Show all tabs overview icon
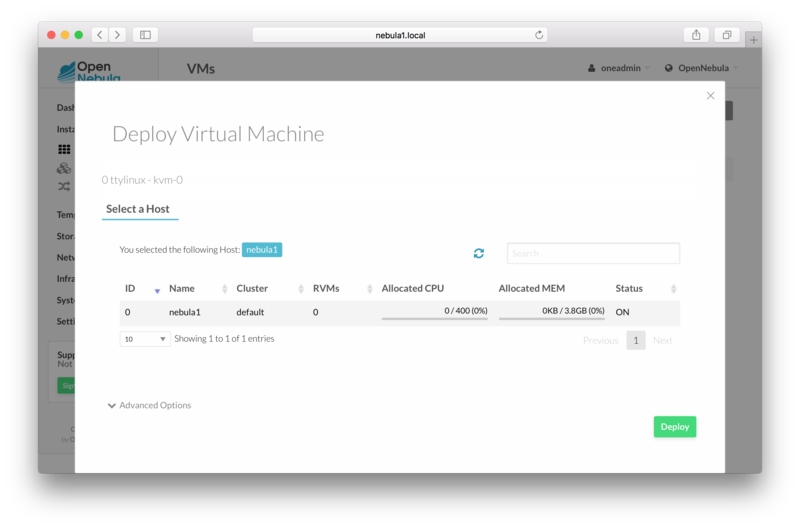800x528 pixels. 727,35
